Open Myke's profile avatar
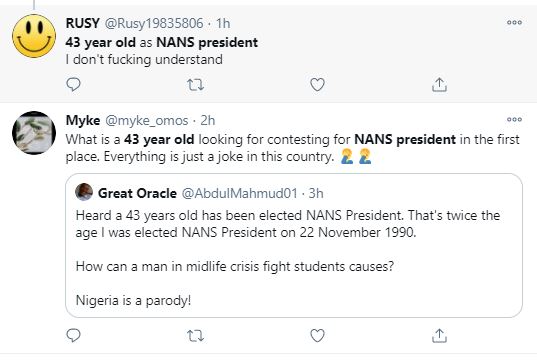Screen dimensions: 537x361 34,133
